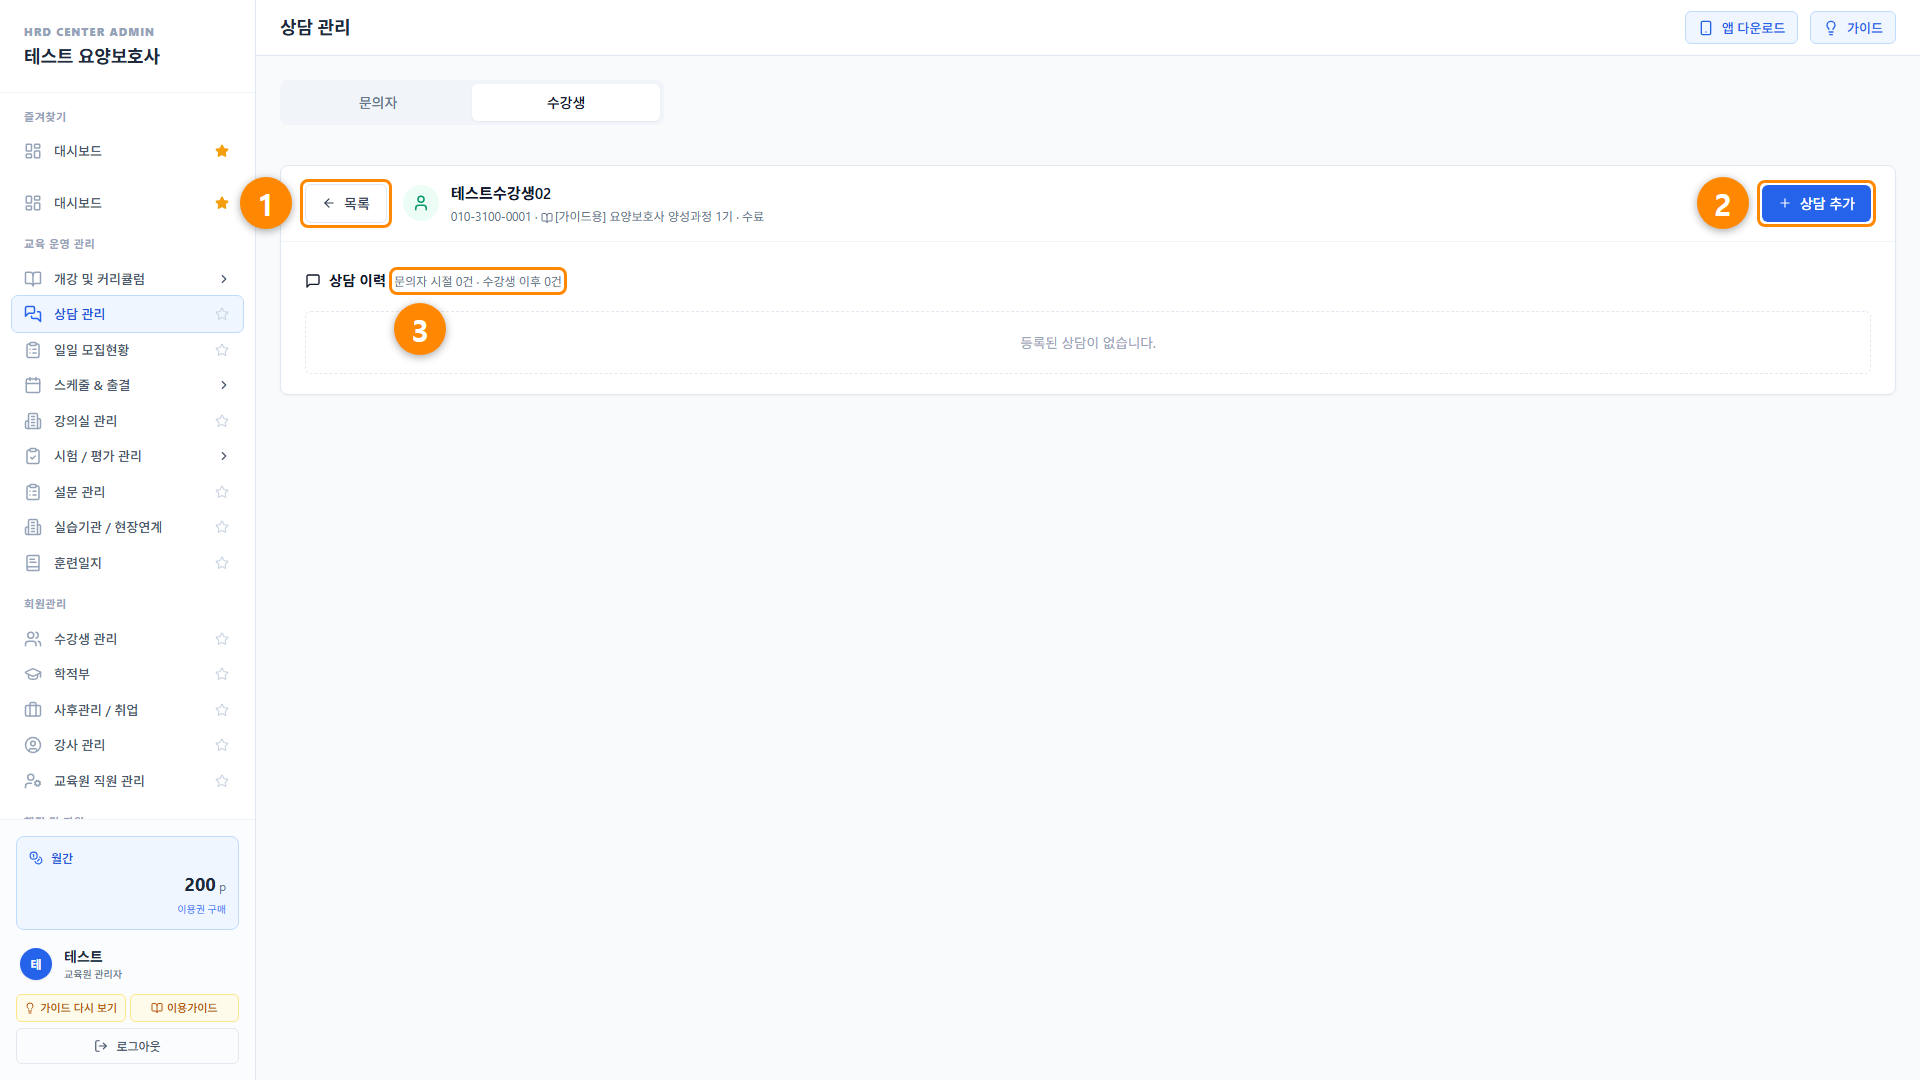Click the 시험 / 평가 관리 icon
1920x1080 pixels.
(x=33, y=456)
